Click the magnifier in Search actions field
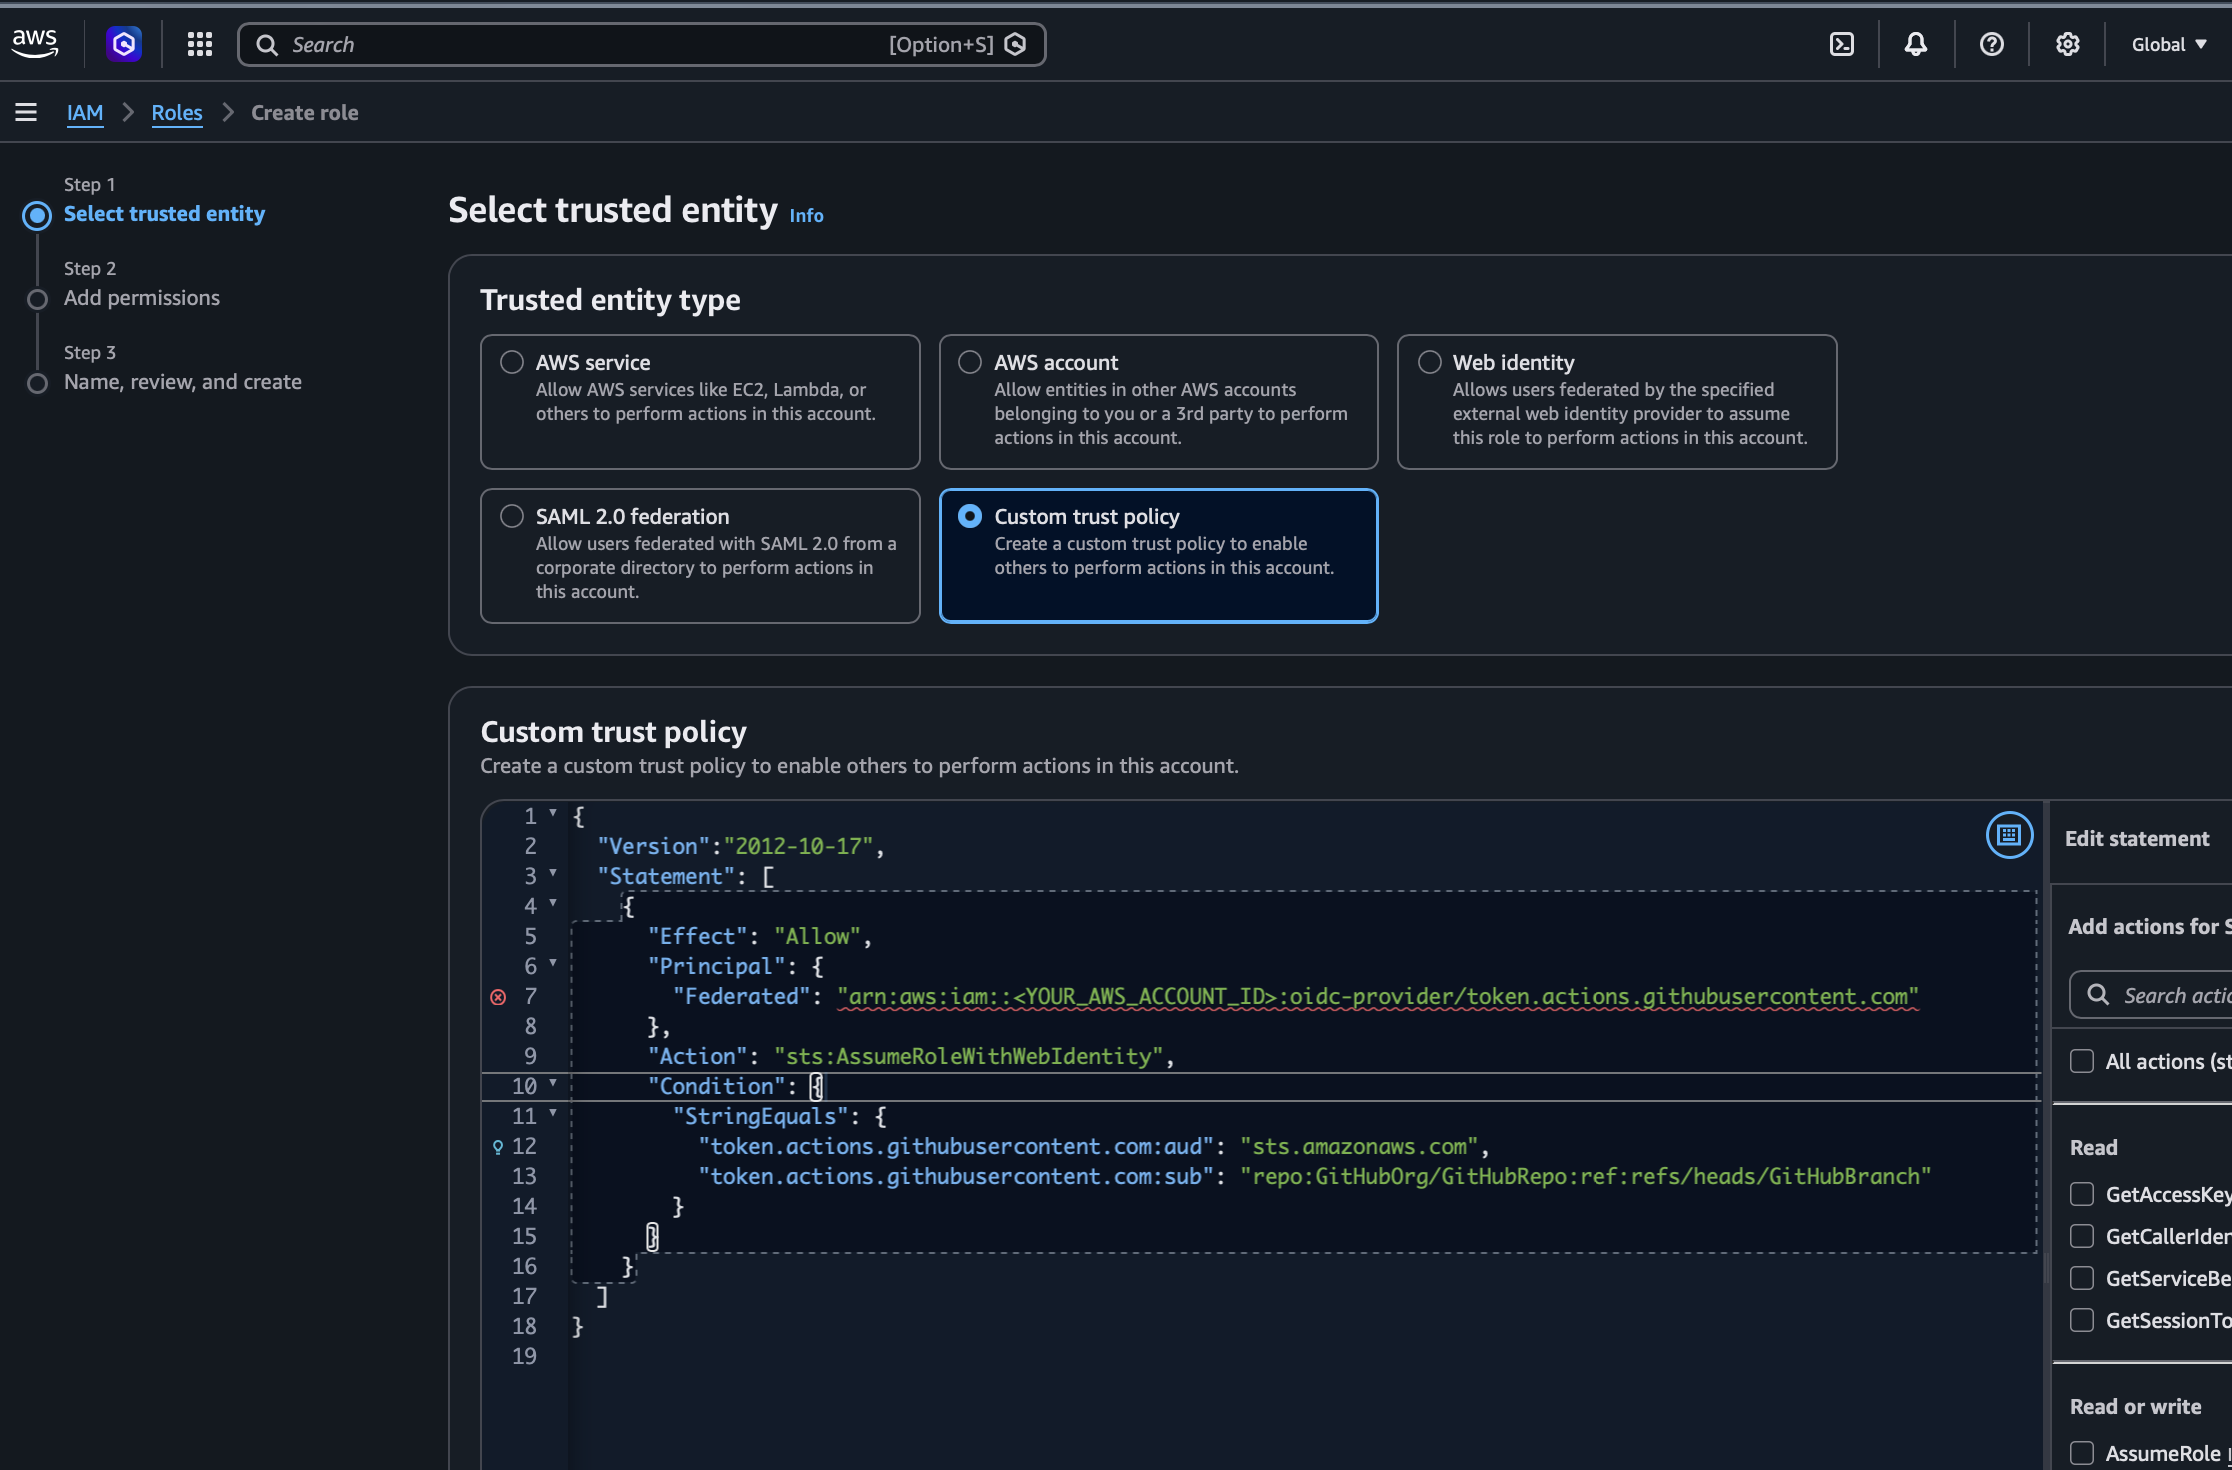Viewport: 2232px width, 1470px height. coord(2098,994)
